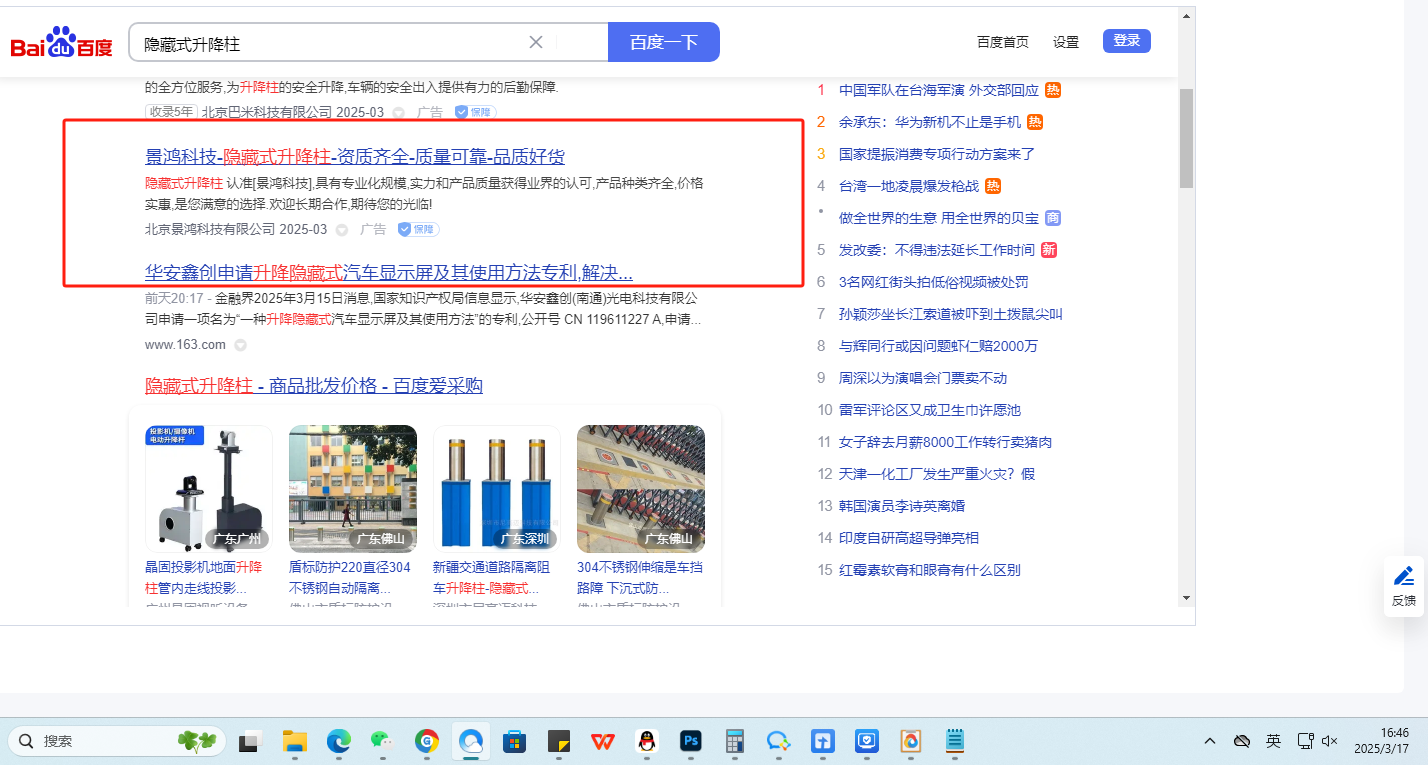
Task: Toggle the muted volume icon in system tray
Action: pos(1329,741)
